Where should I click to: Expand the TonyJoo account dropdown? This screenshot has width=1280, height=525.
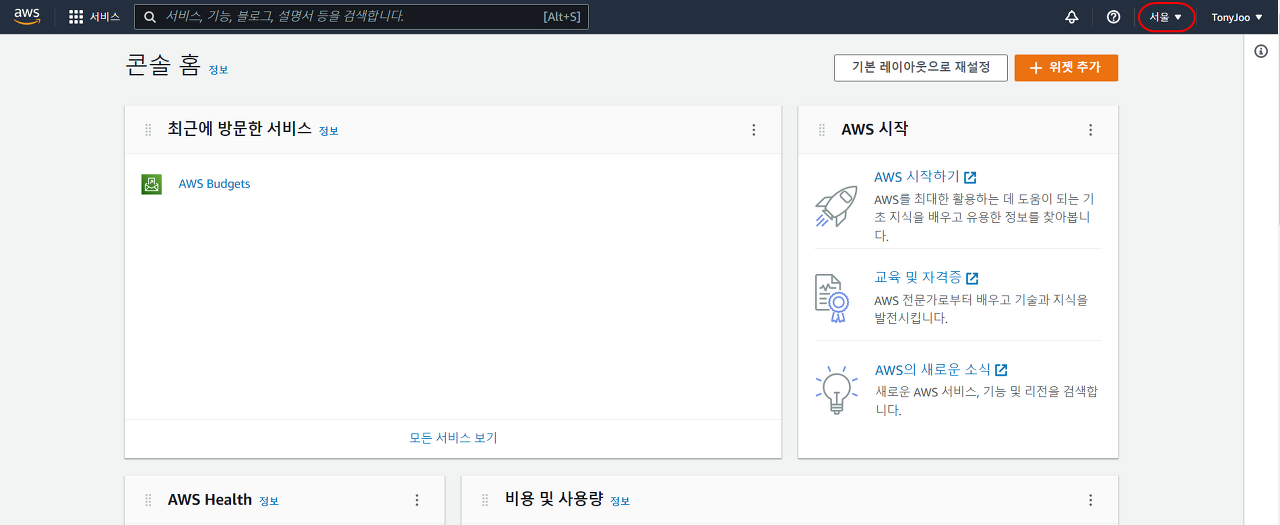[x=1237, y=17]
